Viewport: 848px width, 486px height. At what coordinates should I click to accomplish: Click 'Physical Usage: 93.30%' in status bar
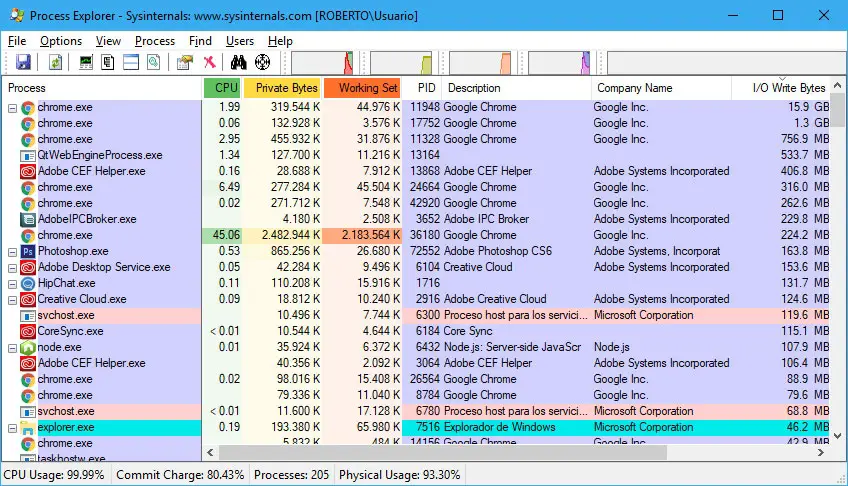(x=400, y=475)
